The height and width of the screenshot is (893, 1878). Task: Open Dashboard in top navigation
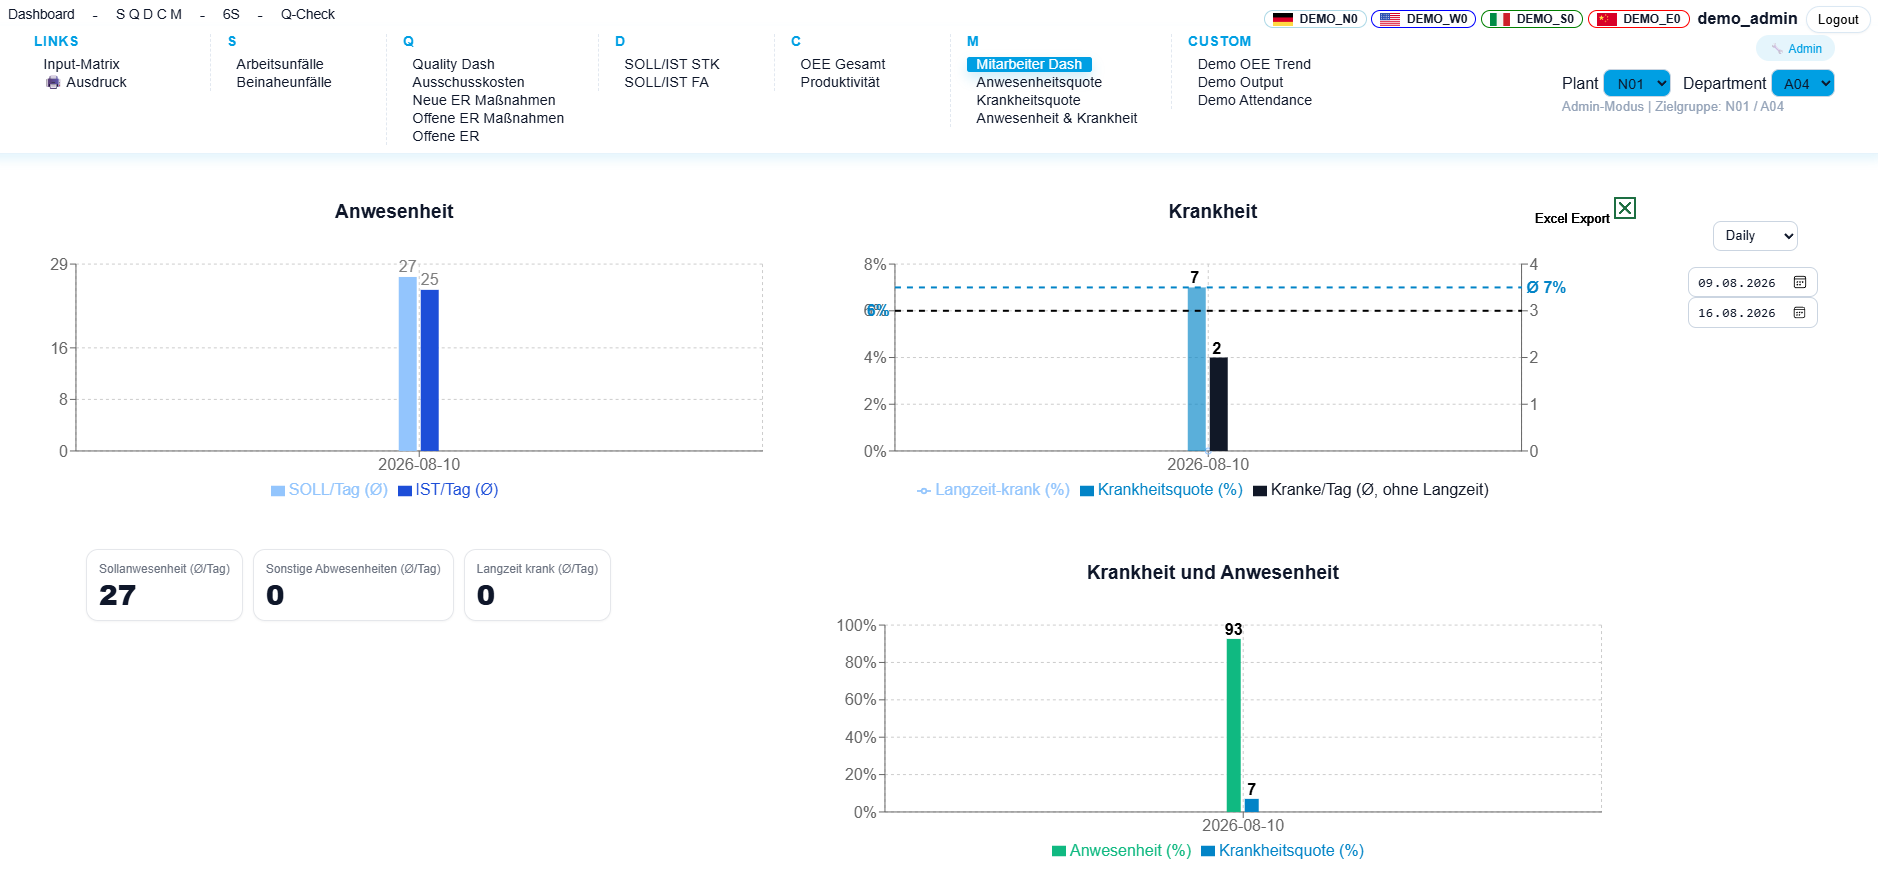(41, 14)
